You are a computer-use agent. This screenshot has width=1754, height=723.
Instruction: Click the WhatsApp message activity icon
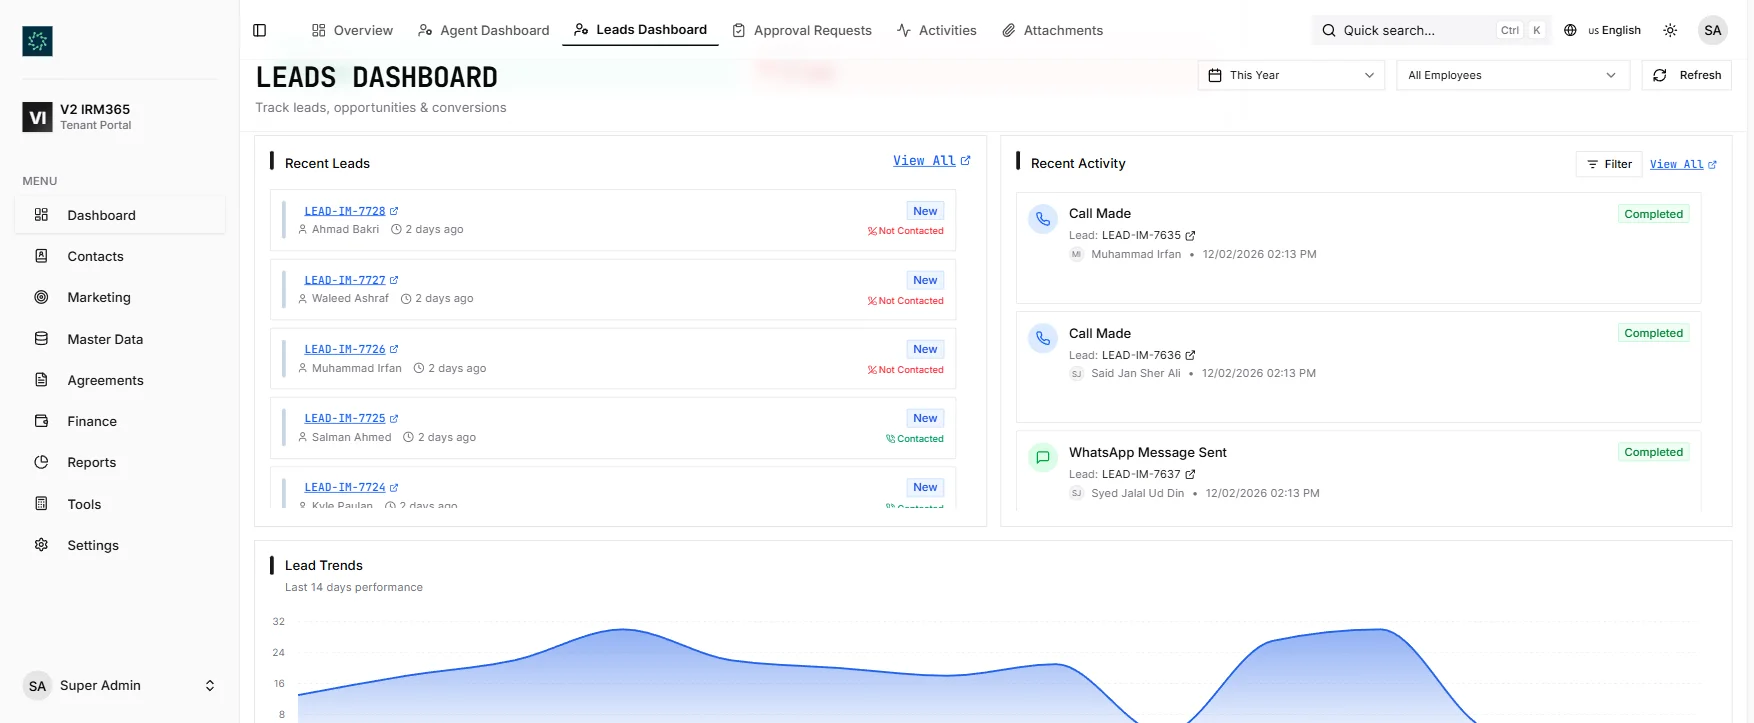click(x=1043, y=457)
